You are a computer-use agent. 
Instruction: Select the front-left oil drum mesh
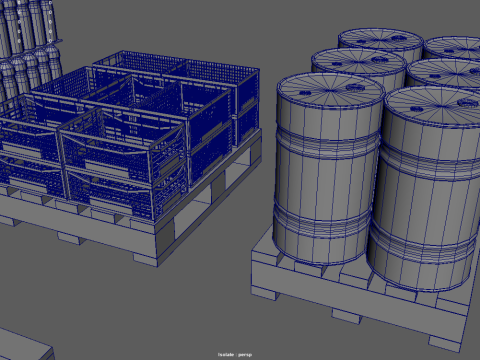(328, 168)
